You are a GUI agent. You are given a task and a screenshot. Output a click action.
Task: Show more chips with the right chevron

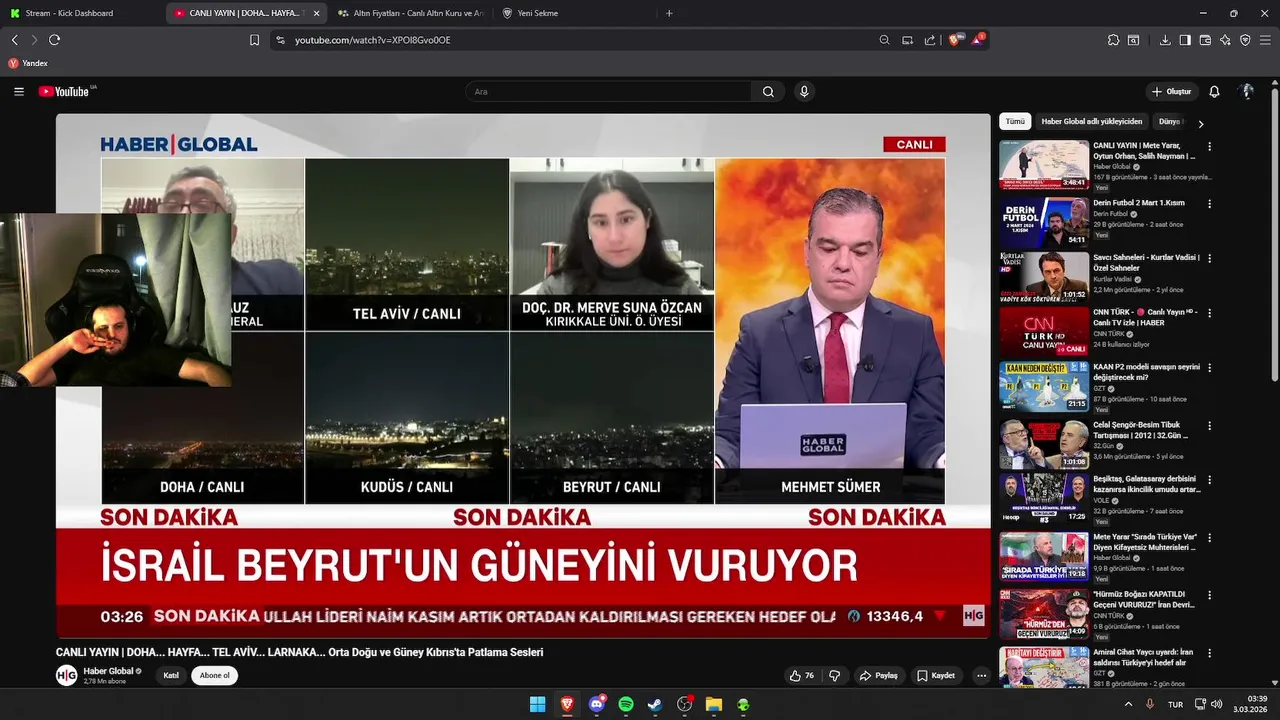[1200, 124]
